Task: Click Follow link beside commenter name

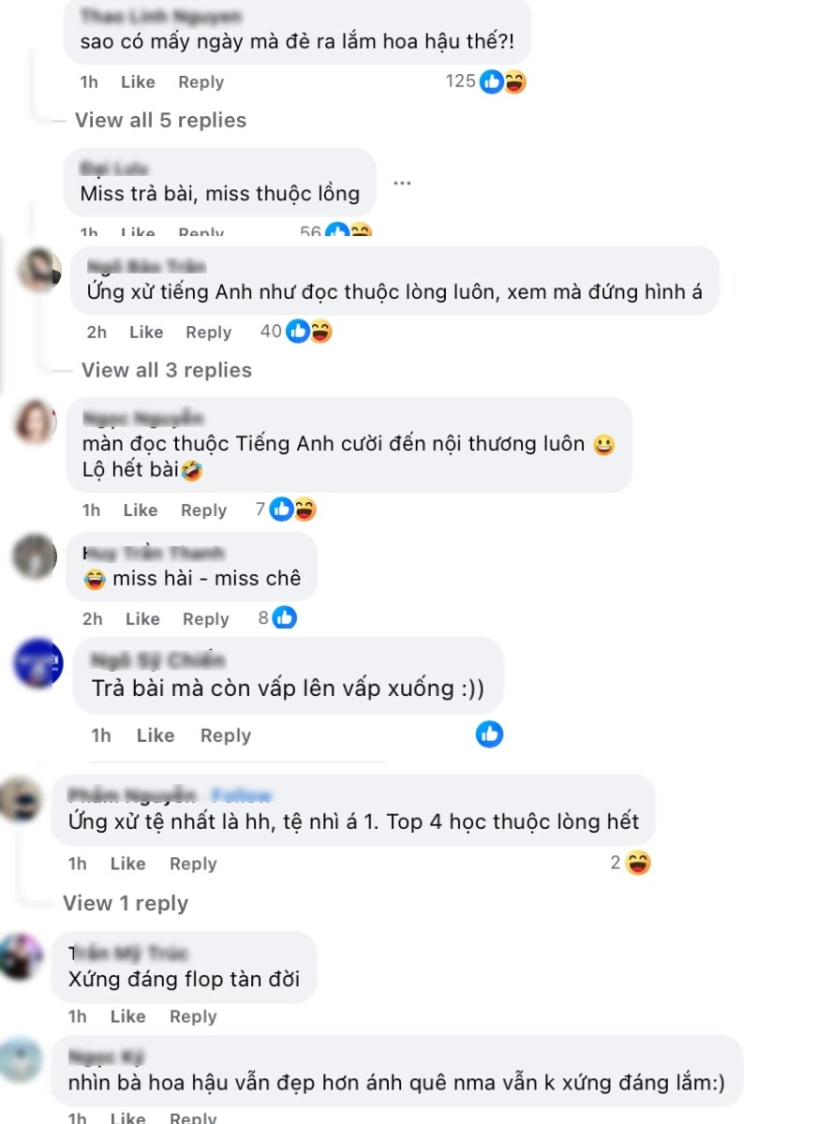Action: click(x=242, y=795)
